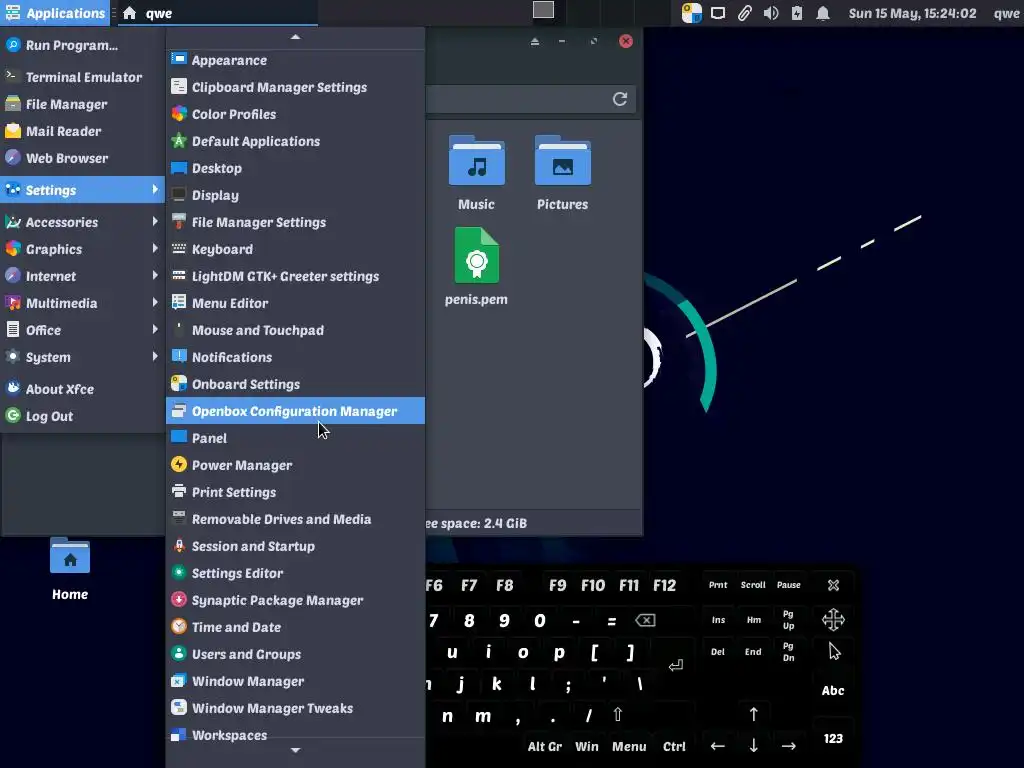1024x768 pixels.
Task: Open the Pictures folder
Action: tap(562, 173)
